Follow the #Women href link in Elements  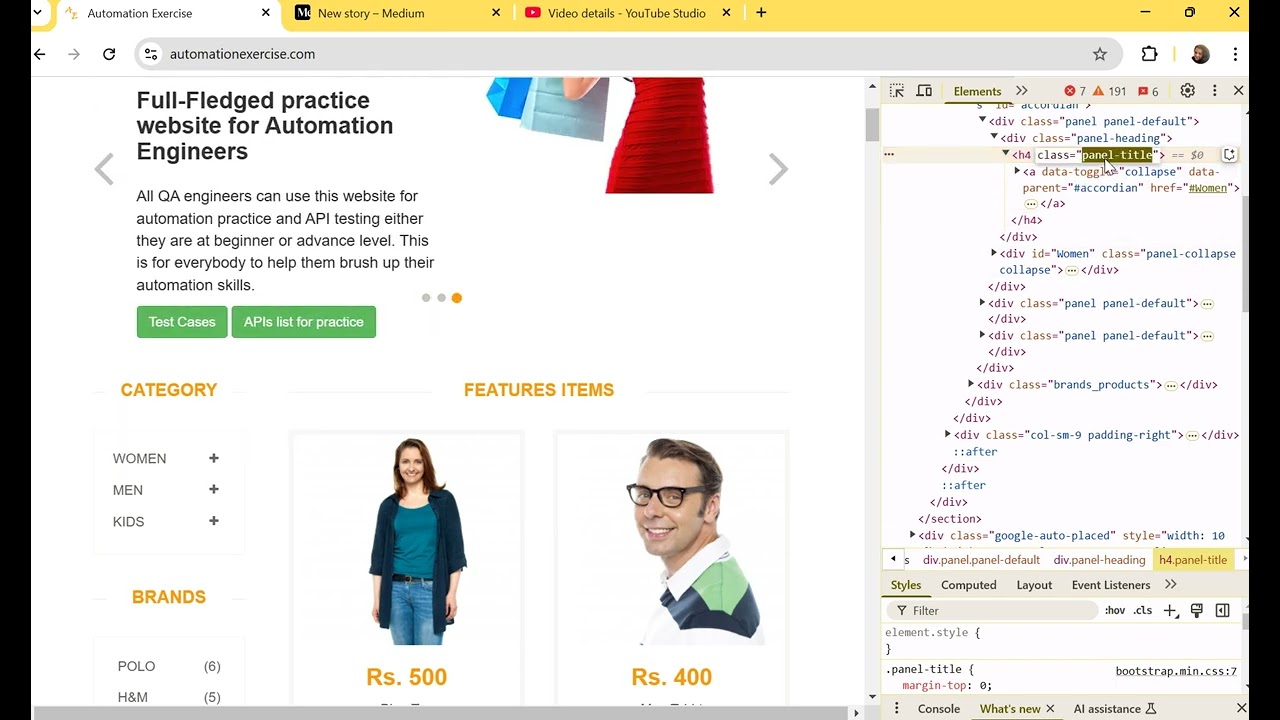tap(1208, 188)
